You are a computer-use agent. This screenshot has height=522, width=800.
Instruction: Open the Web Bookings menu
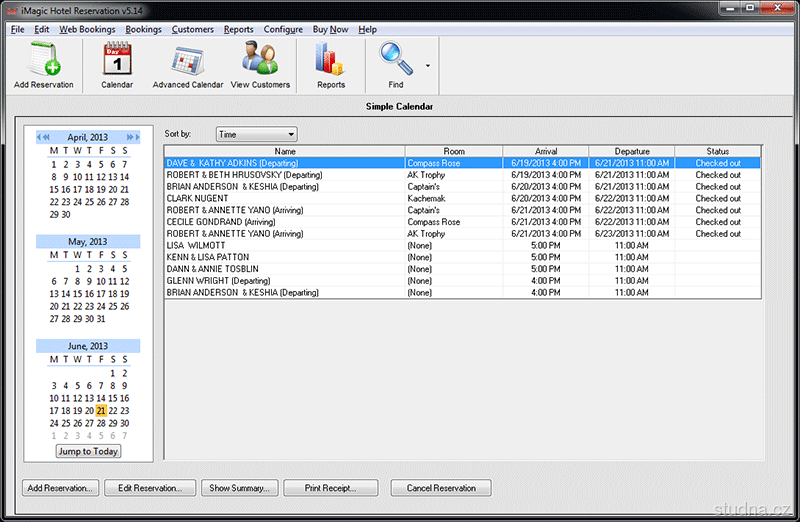tap(87, 30)
